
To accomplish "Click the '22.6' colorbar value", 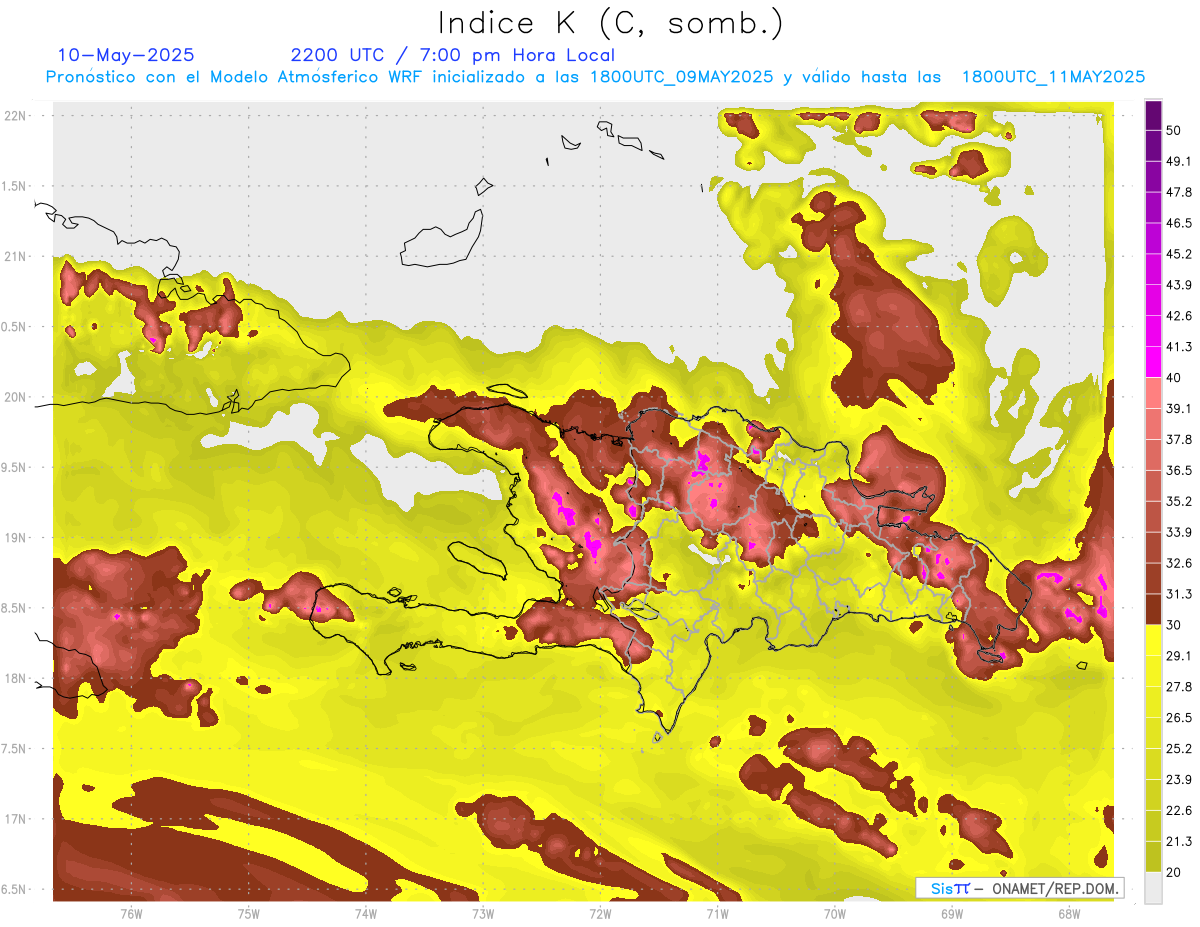I will tap(1178, 811).
